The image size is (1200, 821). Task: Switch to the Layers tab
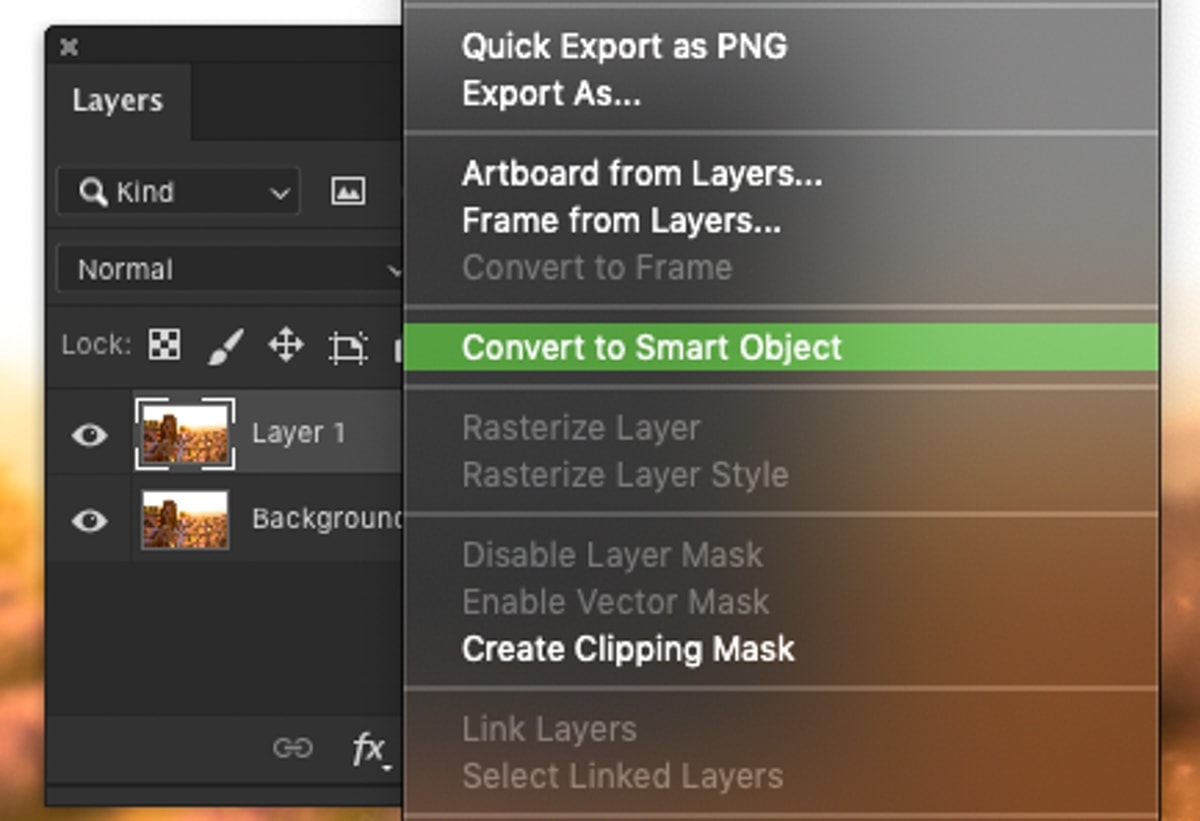[117, 101]
